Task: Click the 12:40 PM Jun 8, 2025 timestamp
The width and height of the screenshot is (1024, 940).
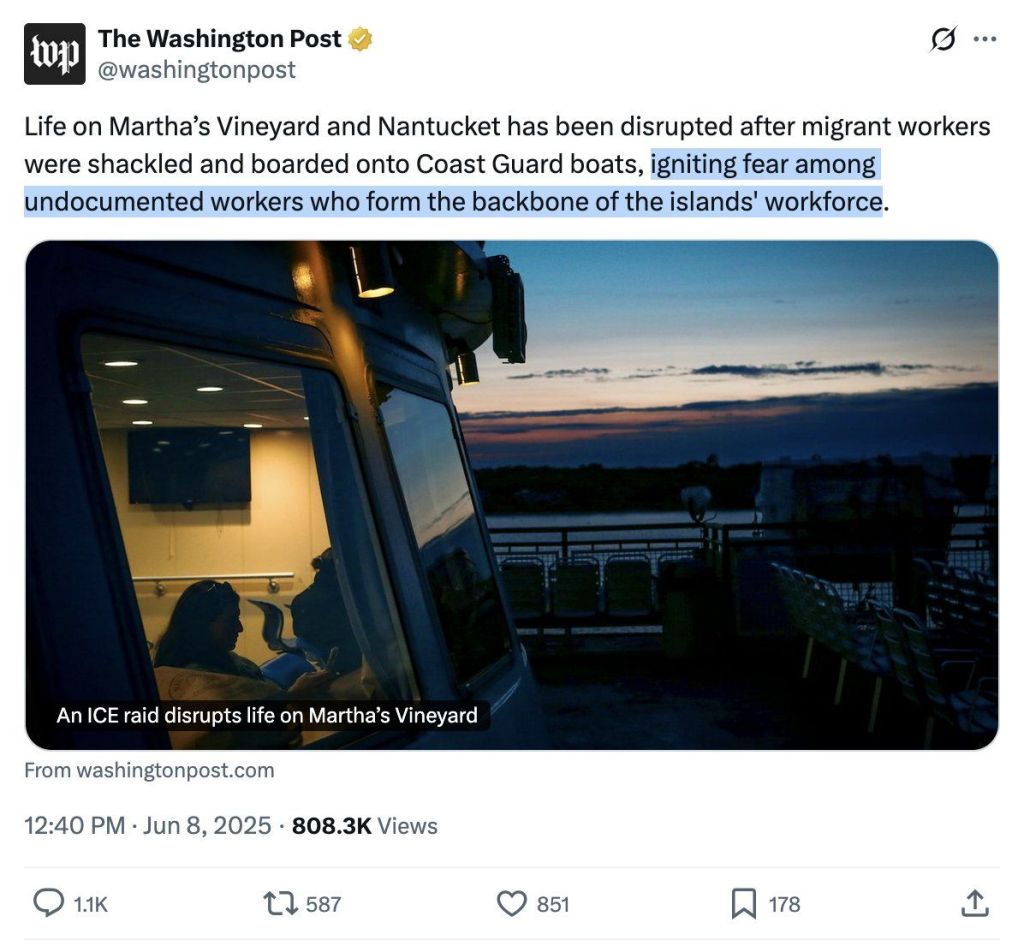Action: point(147,825)
